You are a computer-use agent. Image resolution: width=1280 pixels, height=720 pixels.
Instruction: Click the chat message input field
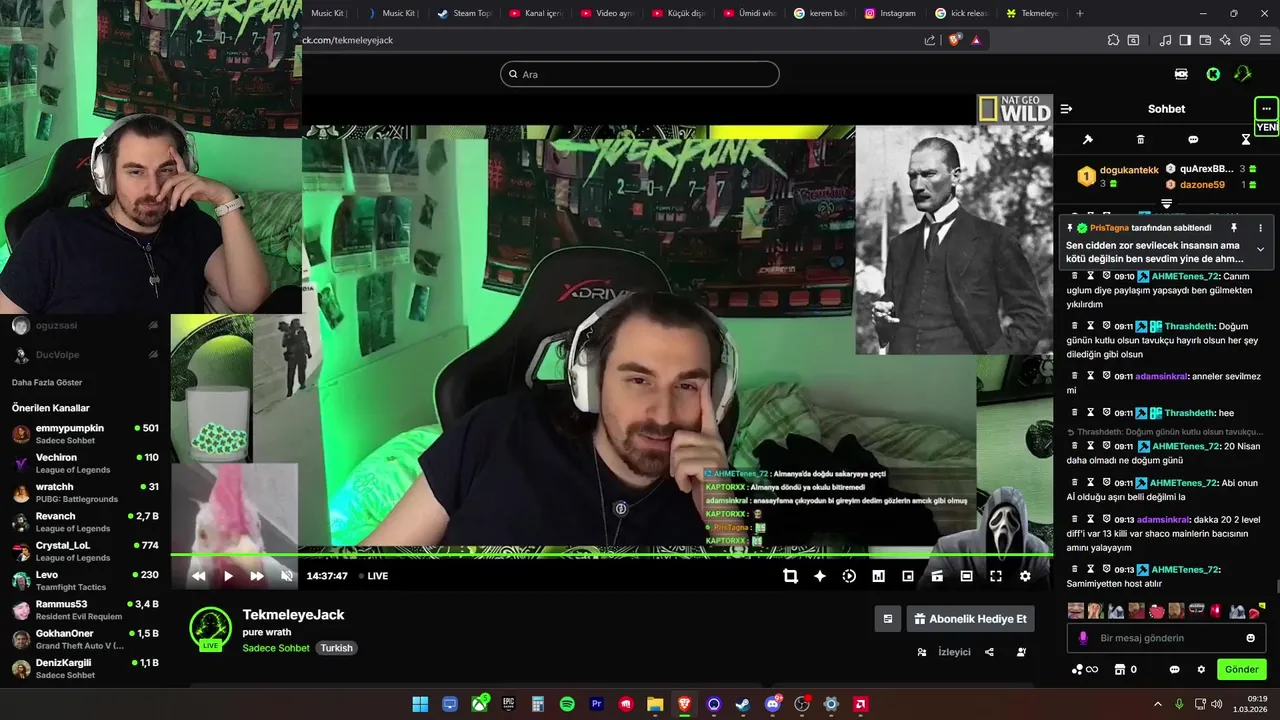(1166, 638)
